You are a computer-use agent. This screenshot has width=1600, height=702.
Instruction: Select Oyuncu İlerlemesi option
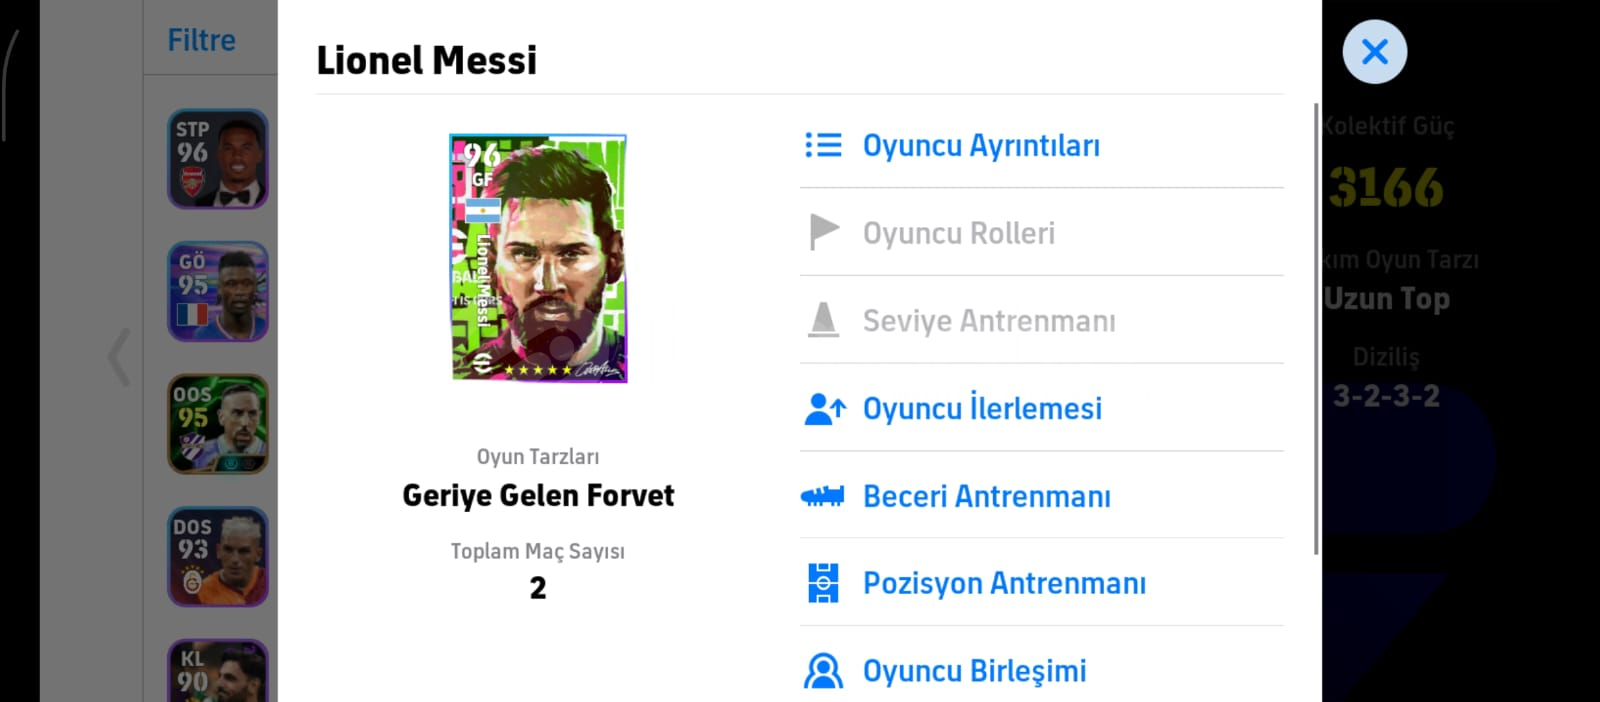coord(982,409)
